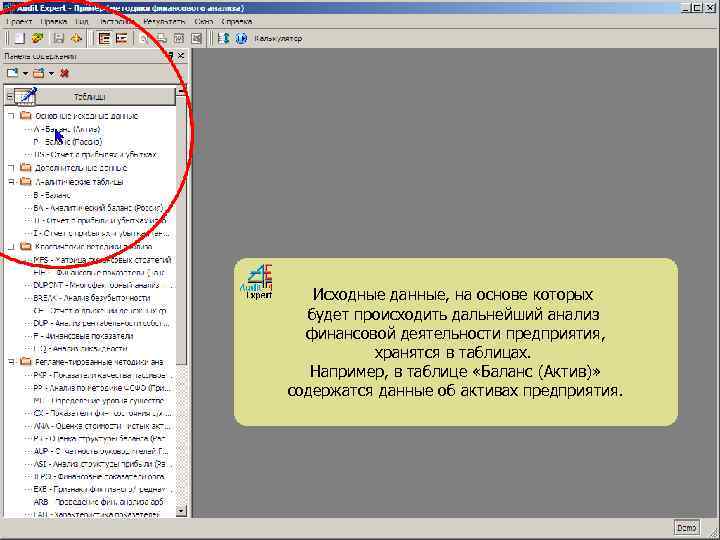Select the B - Баланс analytical table
The height and width of the screenshot is (540, 720).
click(x=52, y=195)
